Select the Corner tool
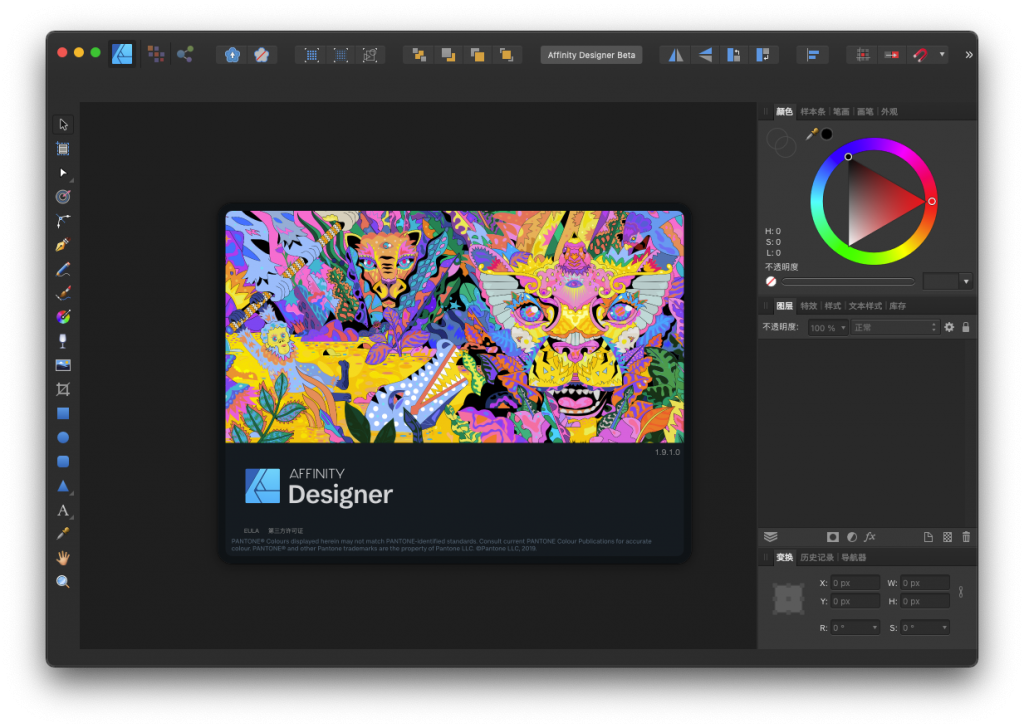 pos(63,221)
